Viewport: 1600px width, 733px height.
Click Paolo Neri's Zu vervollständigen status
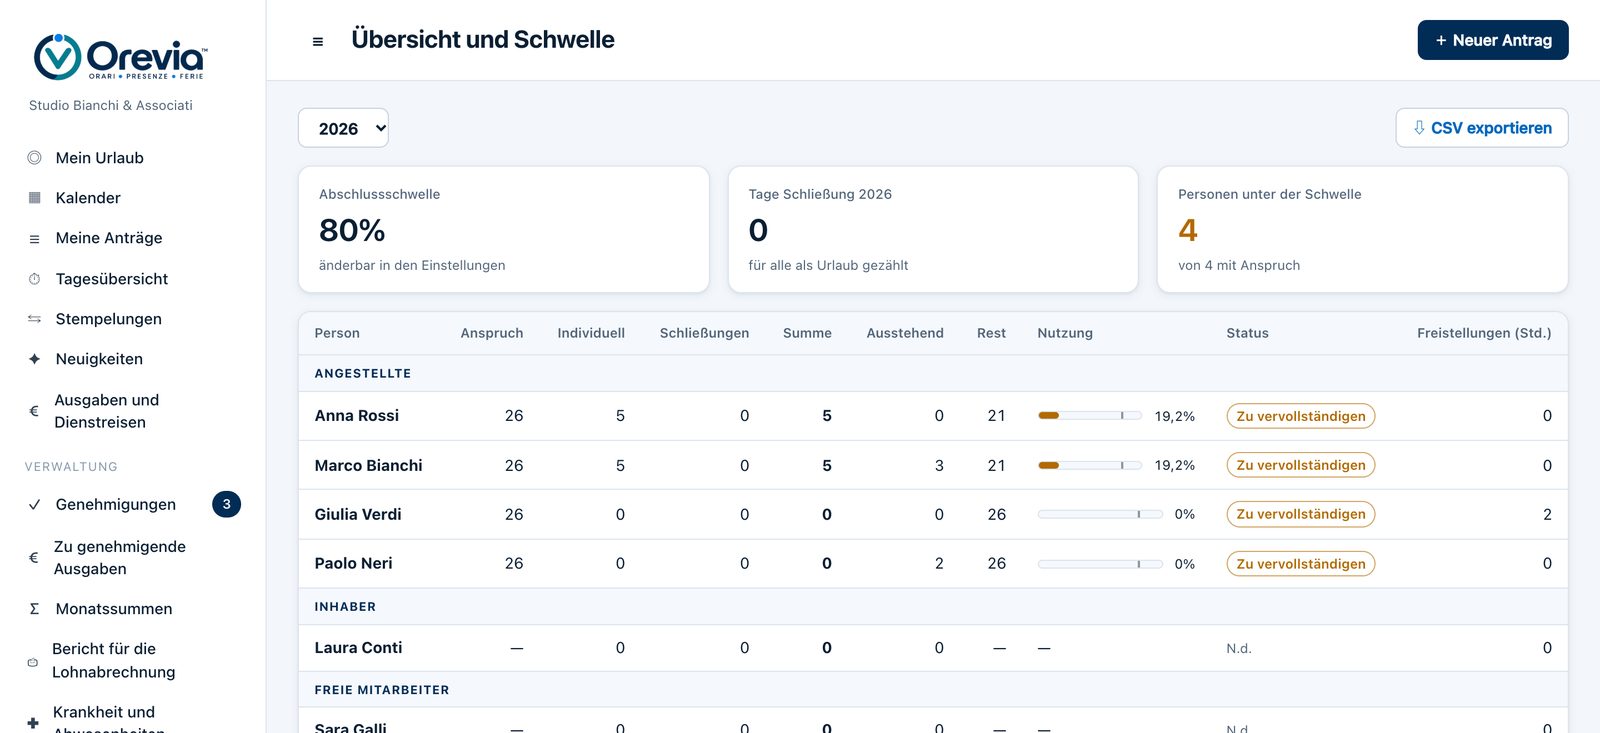click(1301, 564)
